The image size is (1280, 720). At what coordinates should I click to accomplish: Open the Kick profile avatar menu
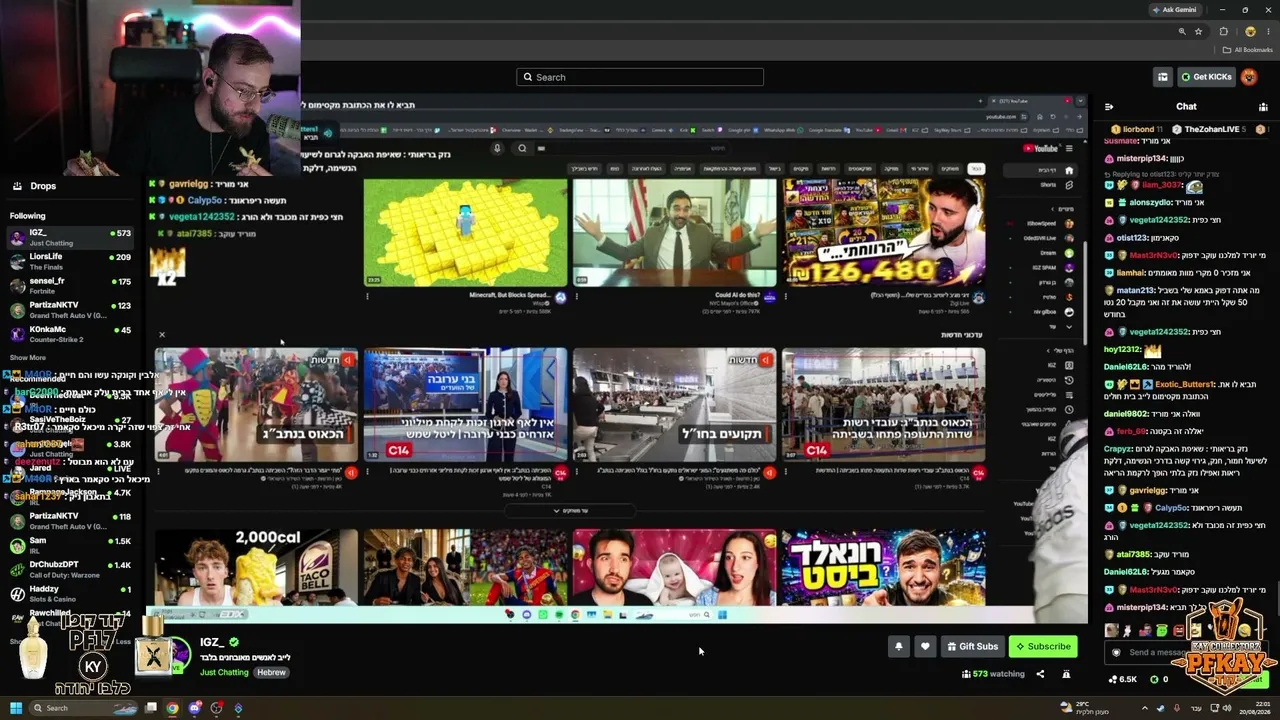(1249, 77)
